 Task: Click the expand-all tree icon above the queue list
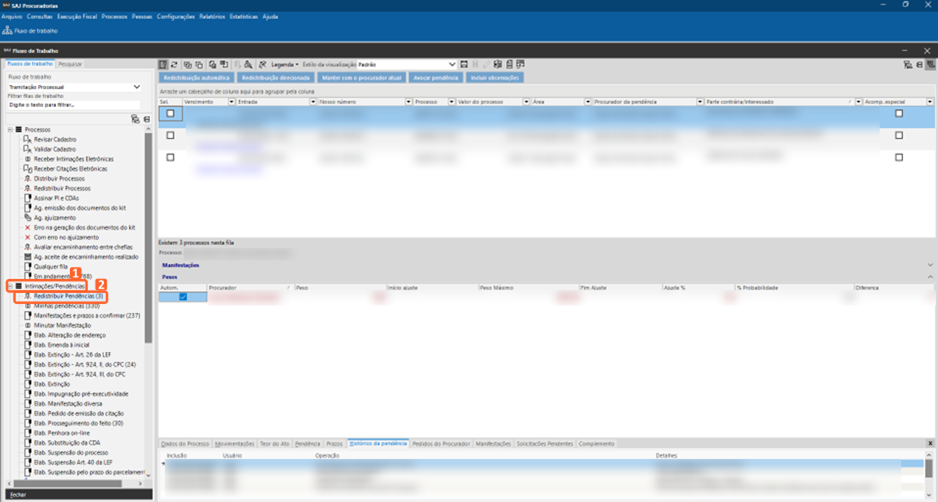135,119
